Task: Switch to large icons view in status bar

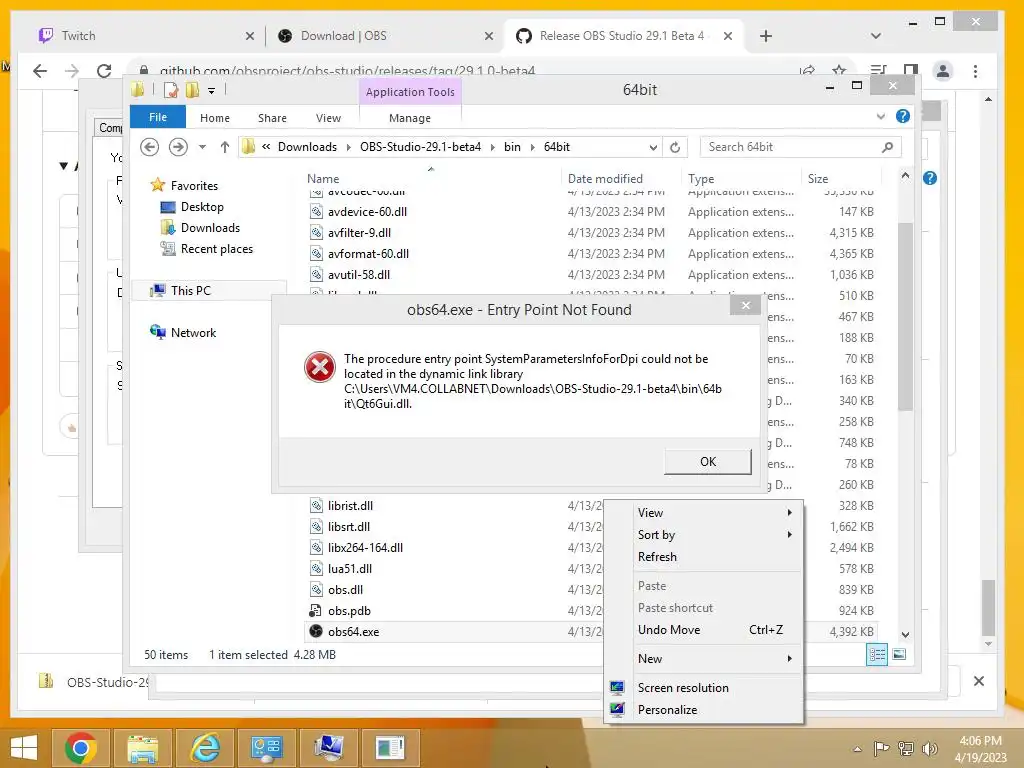Action: click(x=899, y=654)
